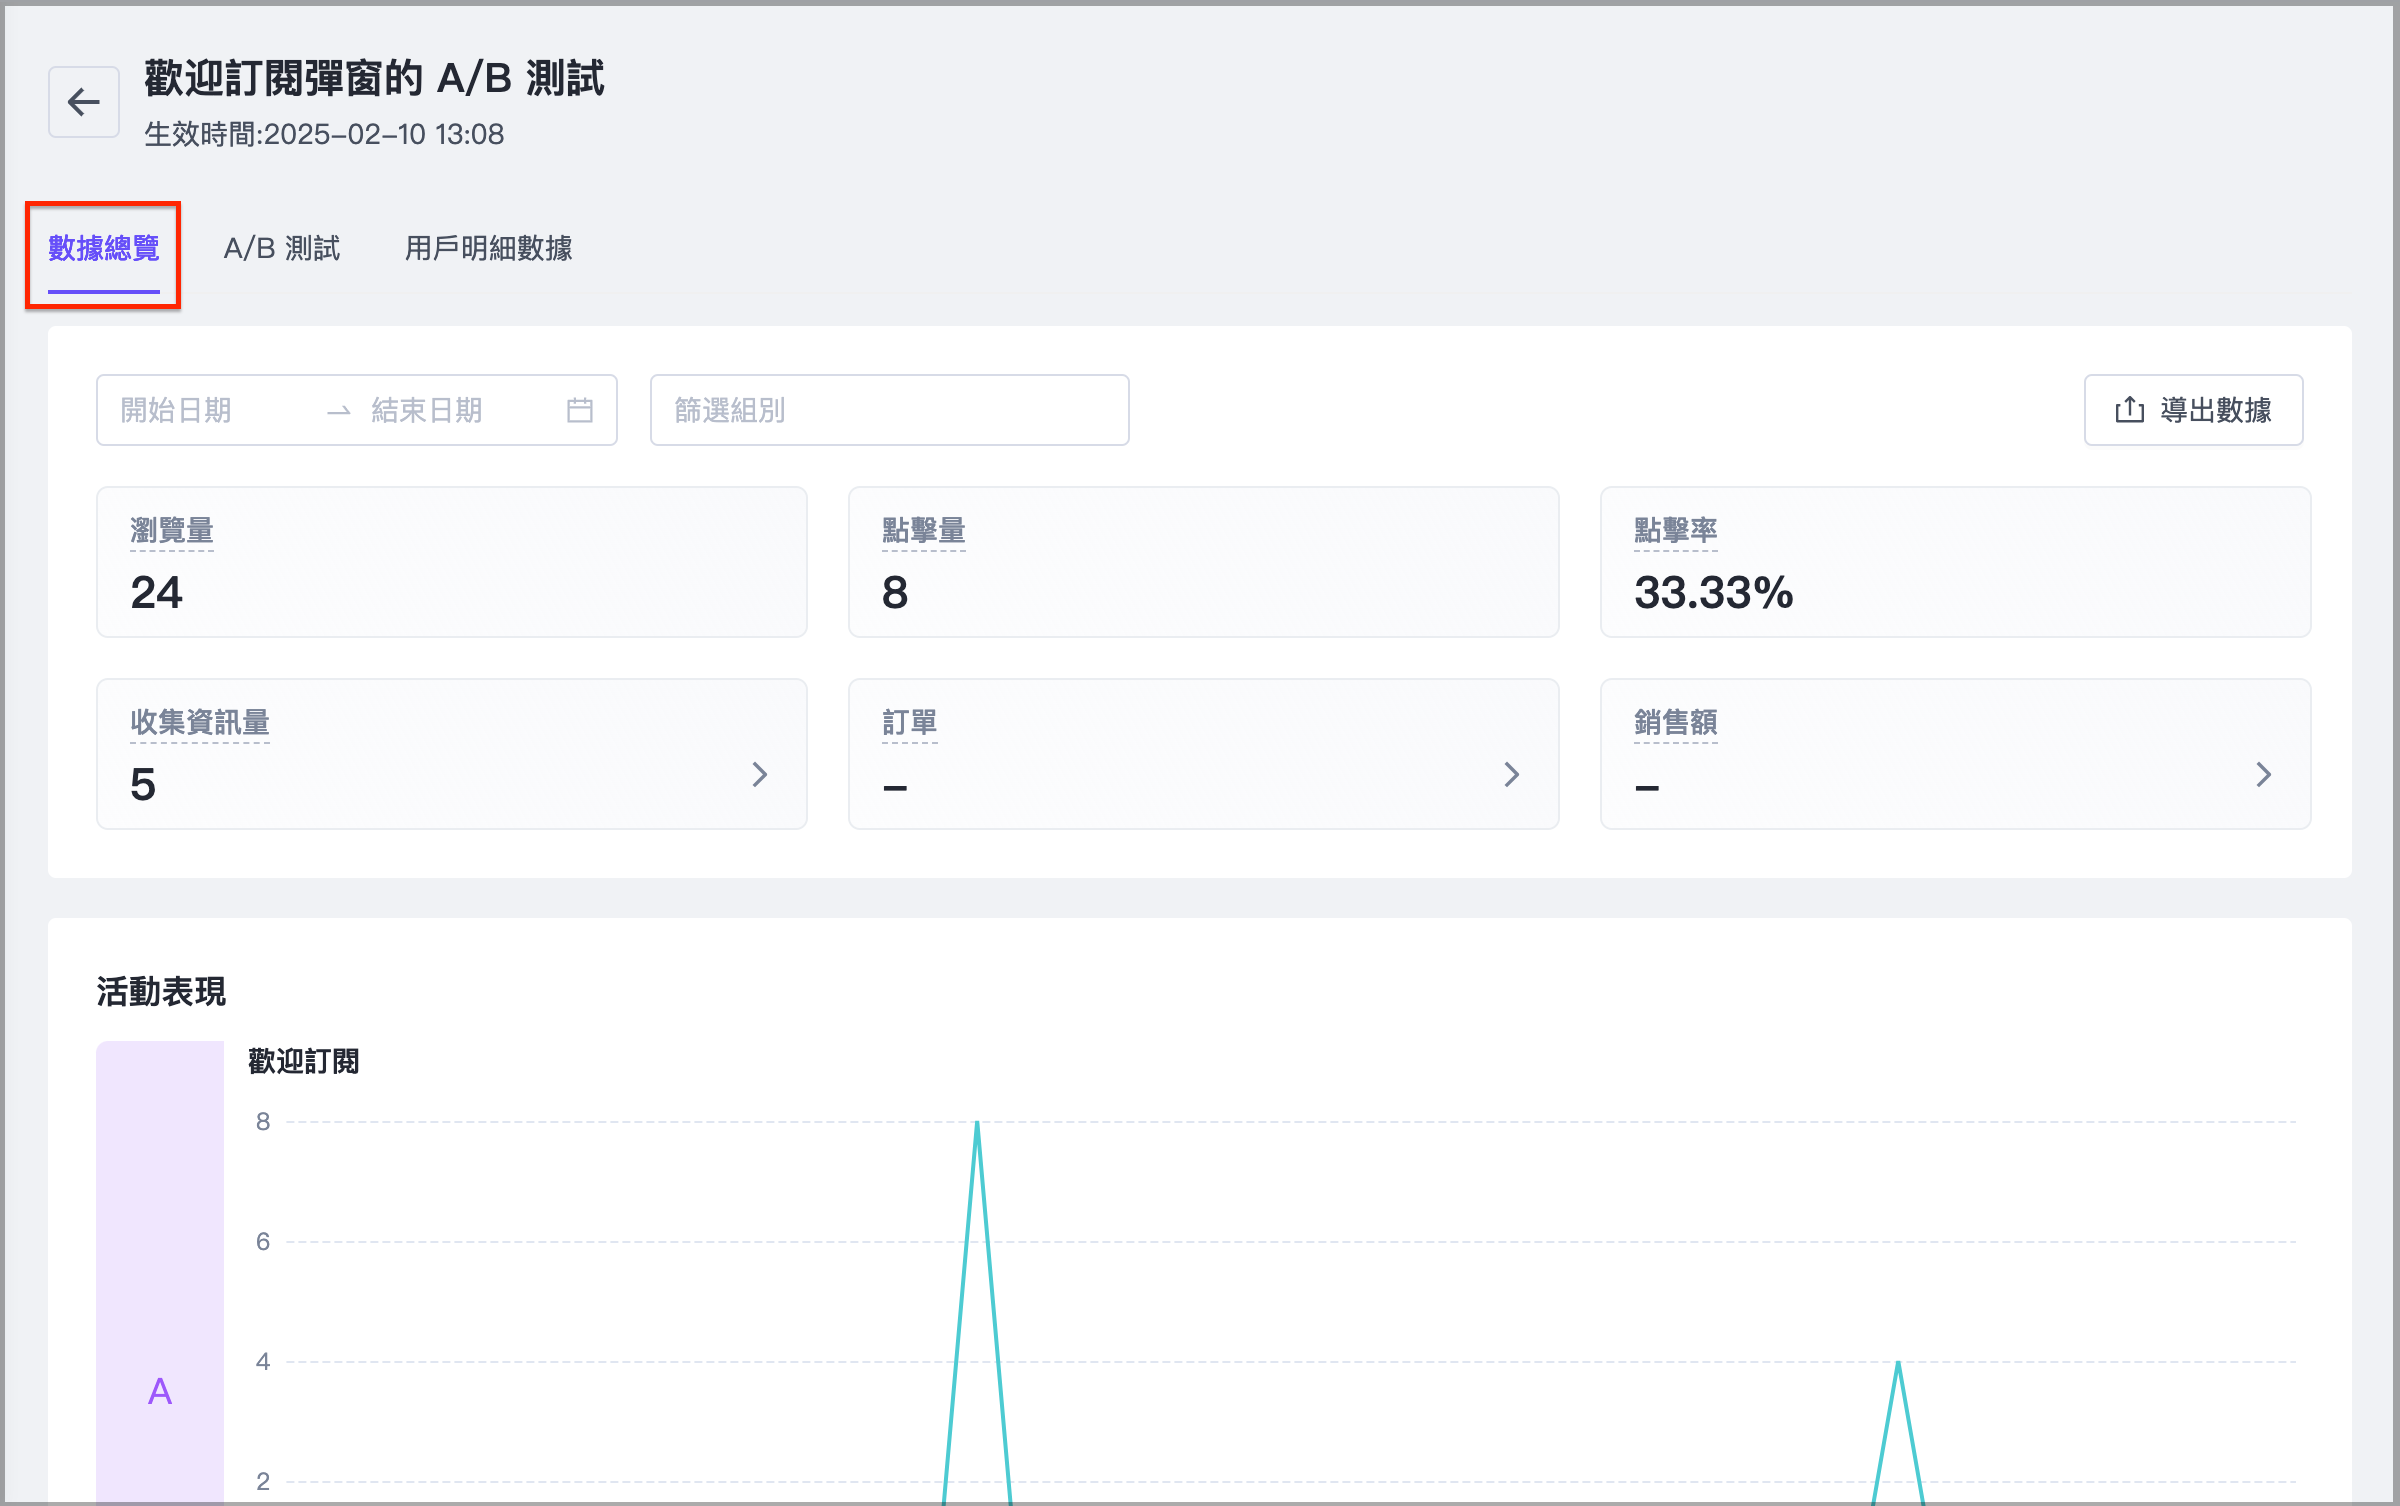2400x1506 pixels.
Task: Select the 數據總覽 tab
Action: pyautogui.click(x=104, y=248)
